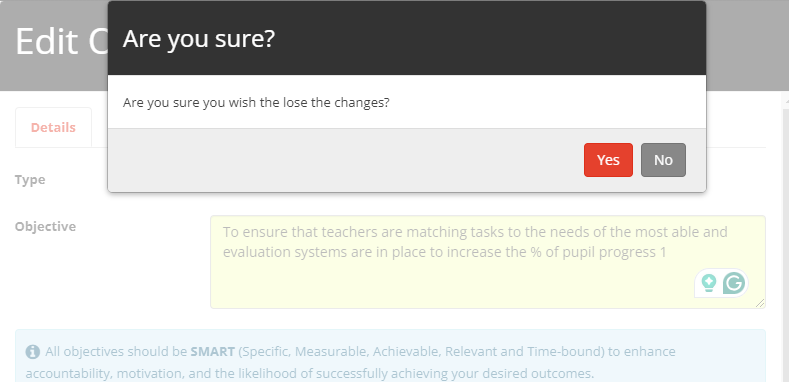Click the Type field label
The image size is (789, 382).
(30, 180)
